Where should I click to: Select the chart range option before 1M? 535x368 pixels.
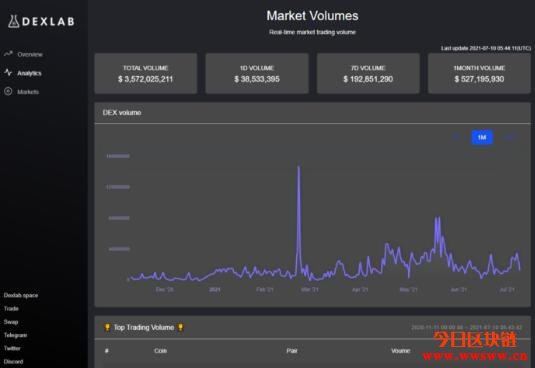456,137
